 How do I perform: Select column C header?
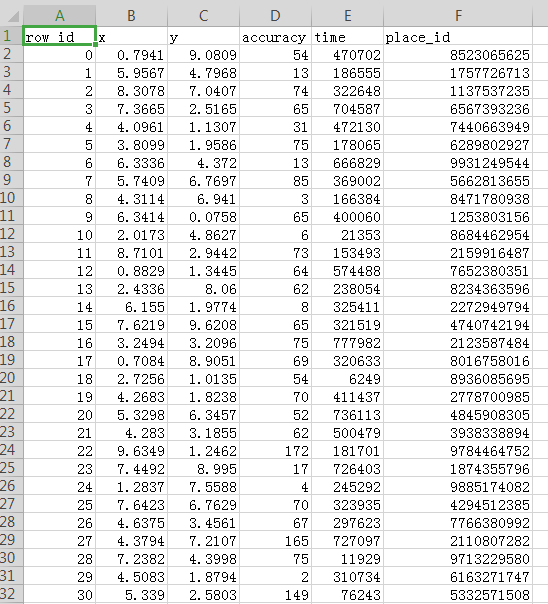click(x=203, y=16)
